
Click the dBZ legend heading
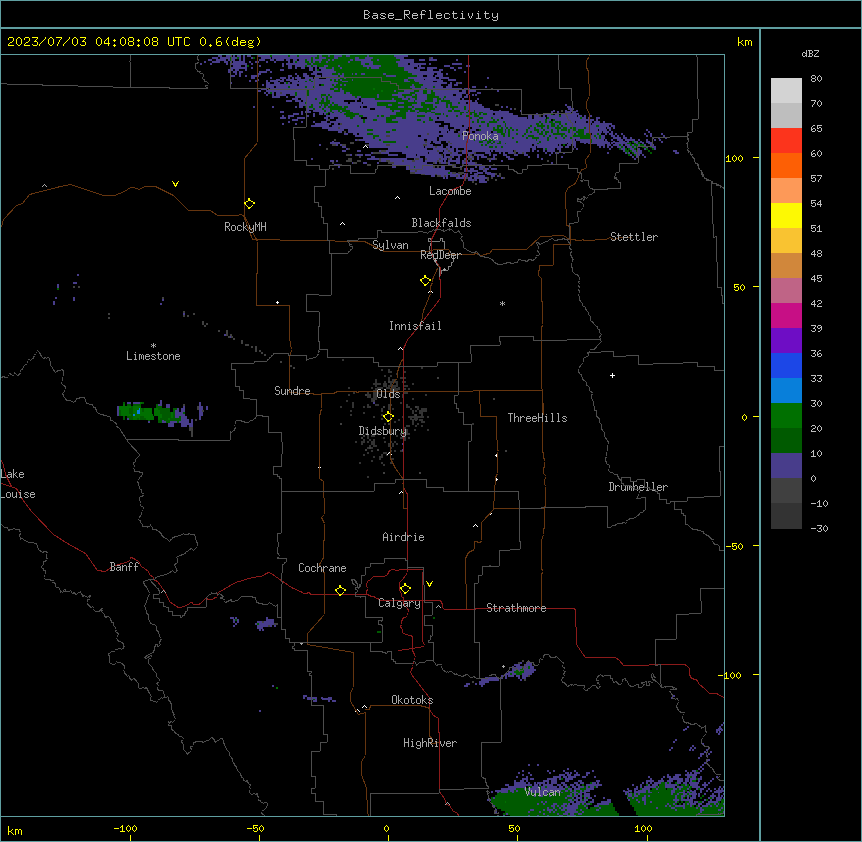pyautogui.click(x=810, y=53)
